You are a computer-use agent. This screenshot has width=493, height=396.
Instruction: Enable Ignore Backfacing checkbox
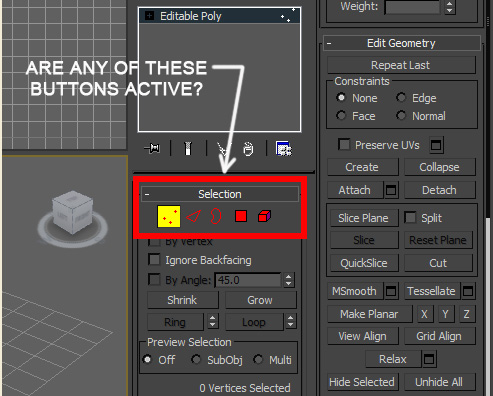click(x=154, y=260)
